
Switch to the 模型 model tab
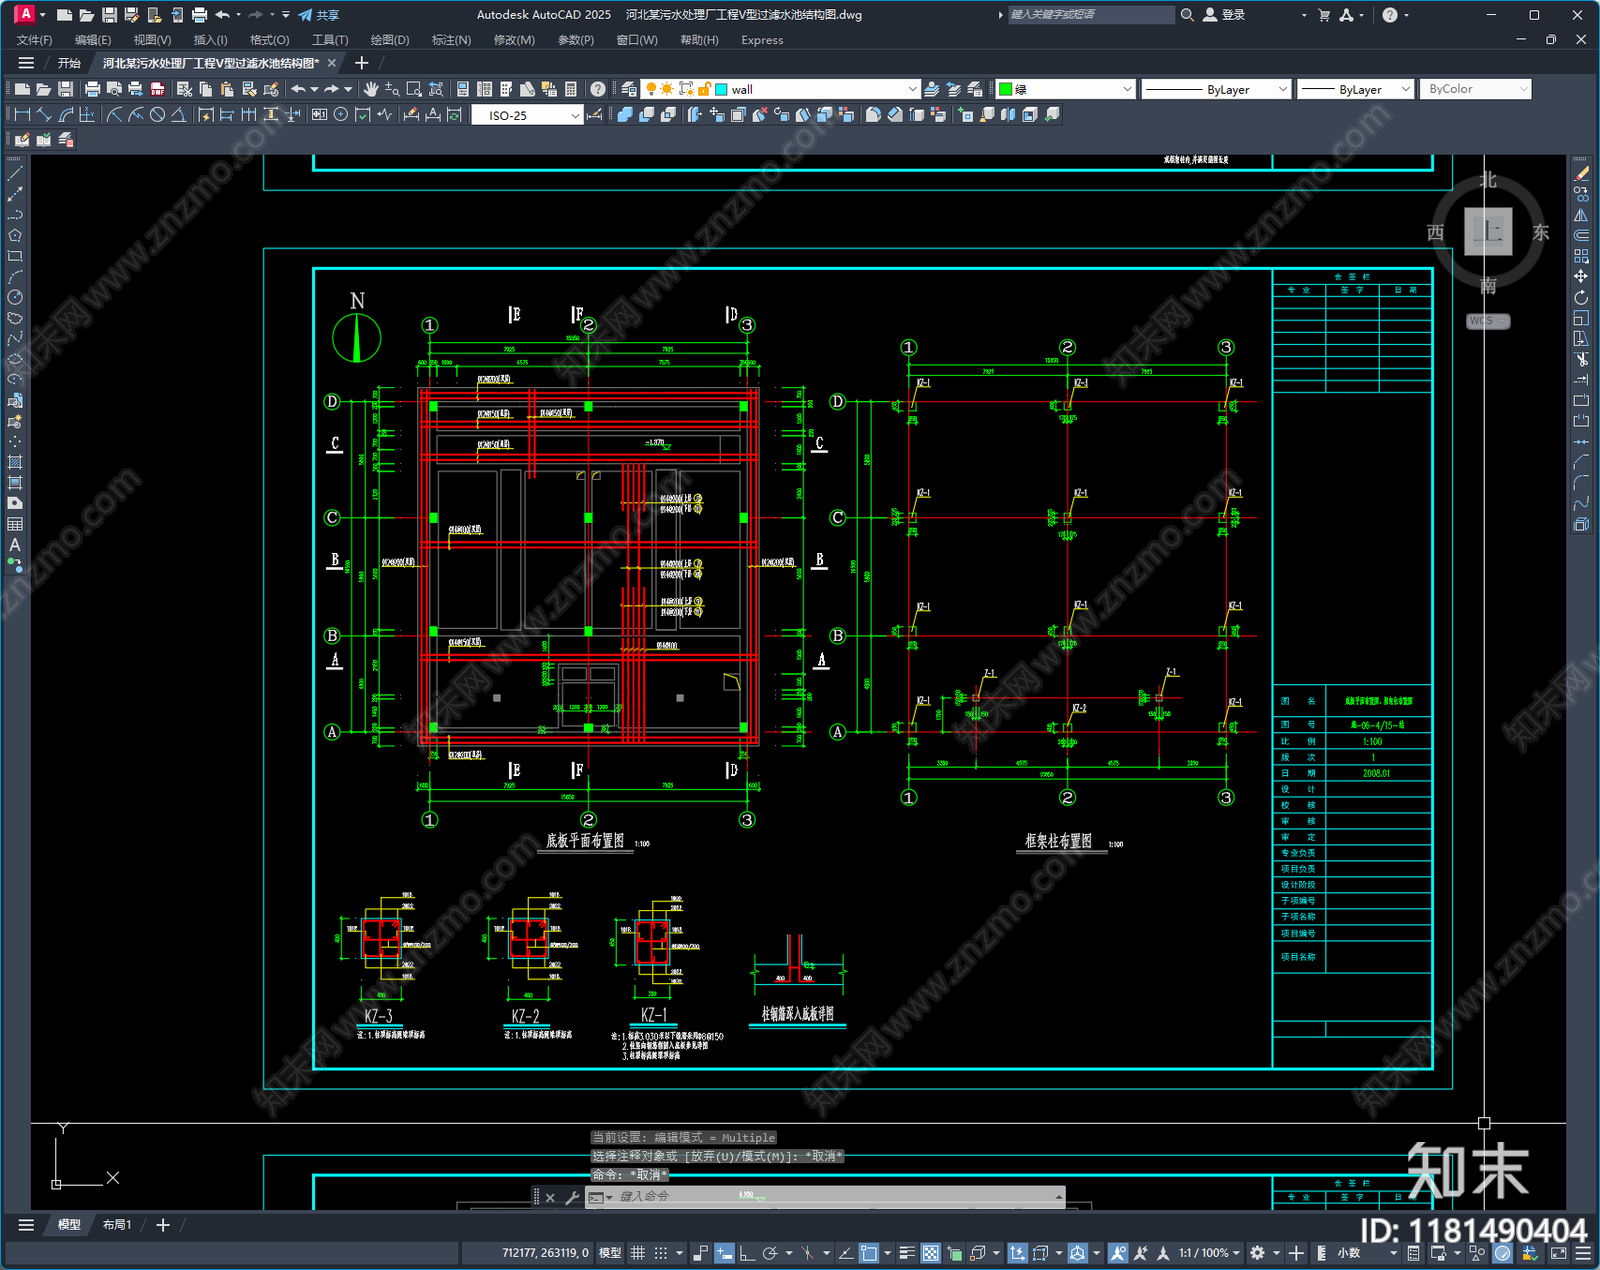click(x=69, y=1225)
